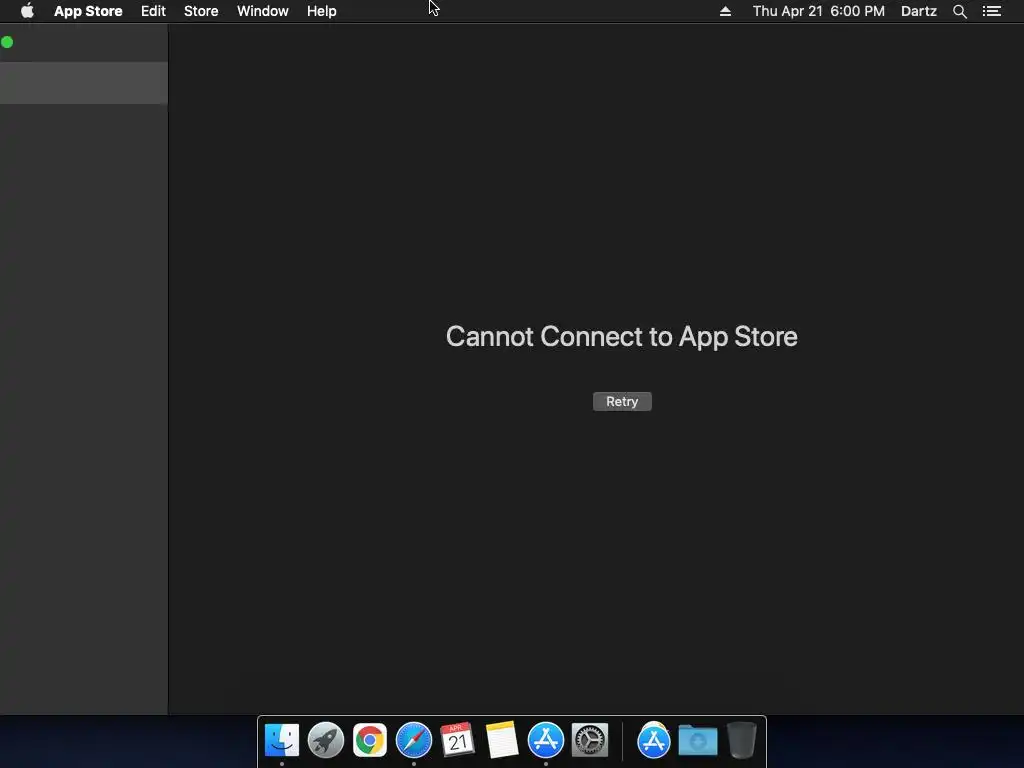Open Calendar showing 21 in Dock
Image resolution: width=1024 pixels, height=768 pixels.
(x=457, y=740)
